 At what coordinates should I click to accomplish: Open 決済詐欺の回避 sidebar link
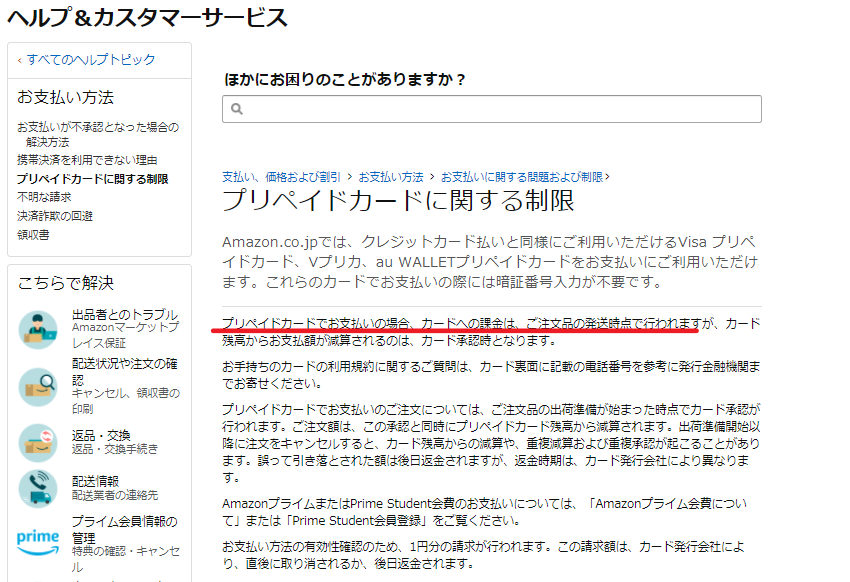point(55,216)
